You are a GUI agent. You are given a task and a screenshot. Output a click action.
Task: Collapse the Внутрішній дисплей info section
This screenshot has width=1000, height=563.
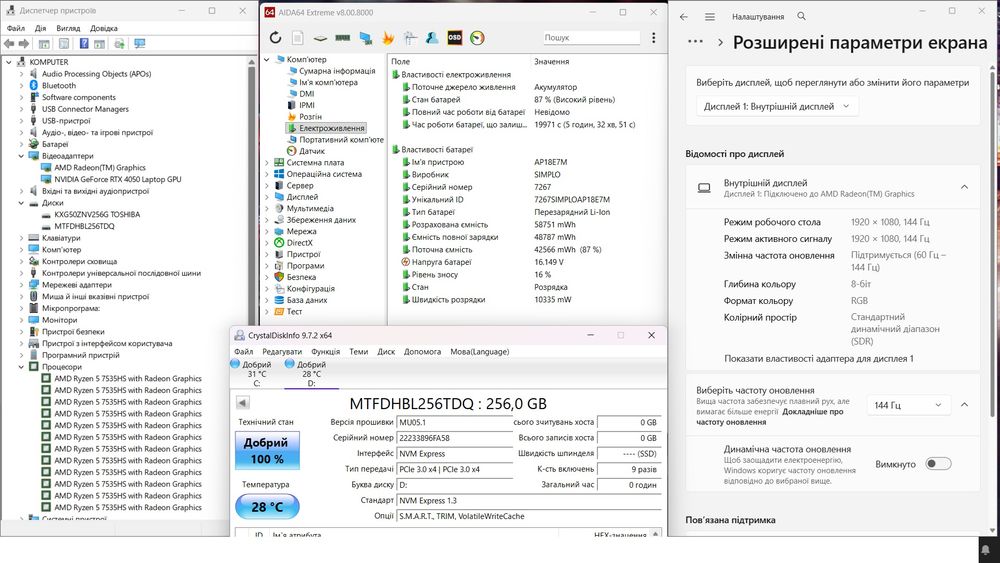(x=964, y=187)
